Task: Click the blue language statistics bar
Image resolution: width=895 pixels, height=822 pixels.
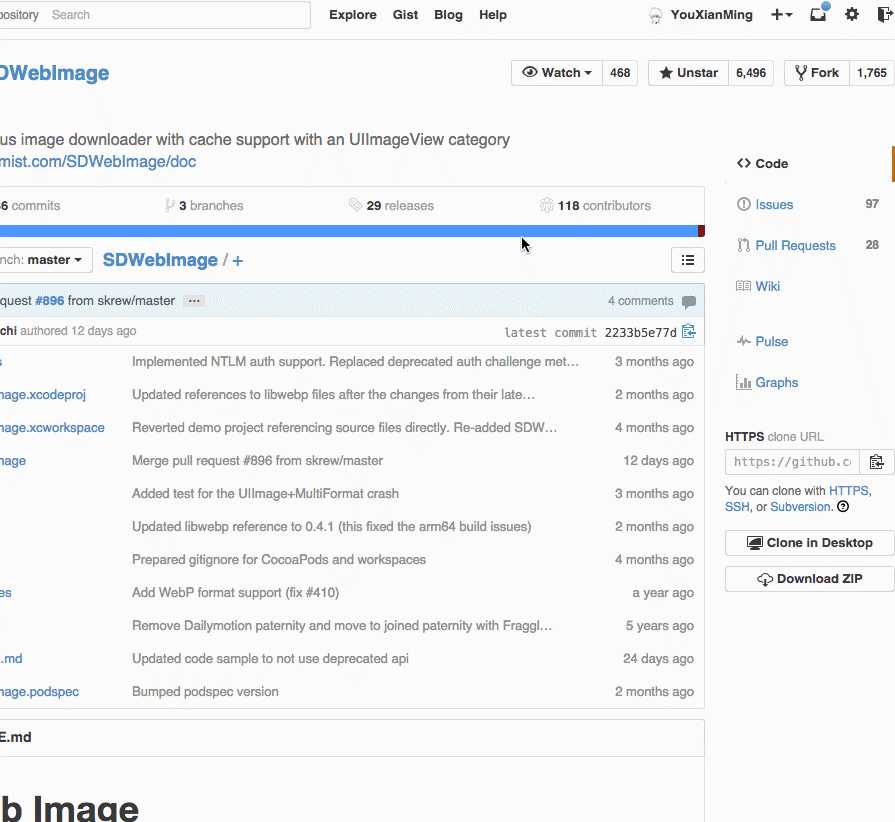Action: pyautogui.click(x=348, y=231)
